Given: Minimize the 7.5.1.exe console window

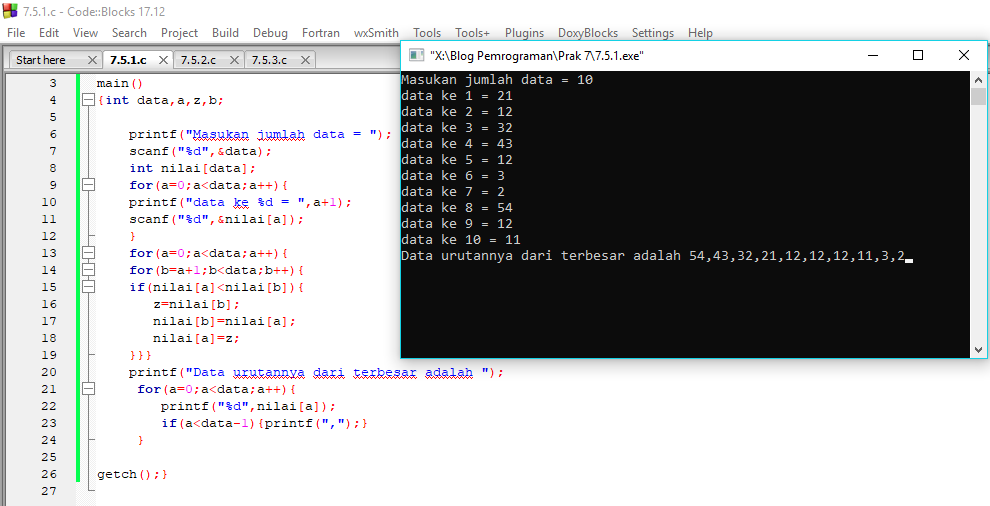Looking at the screenshot, I should pos(873,56).
